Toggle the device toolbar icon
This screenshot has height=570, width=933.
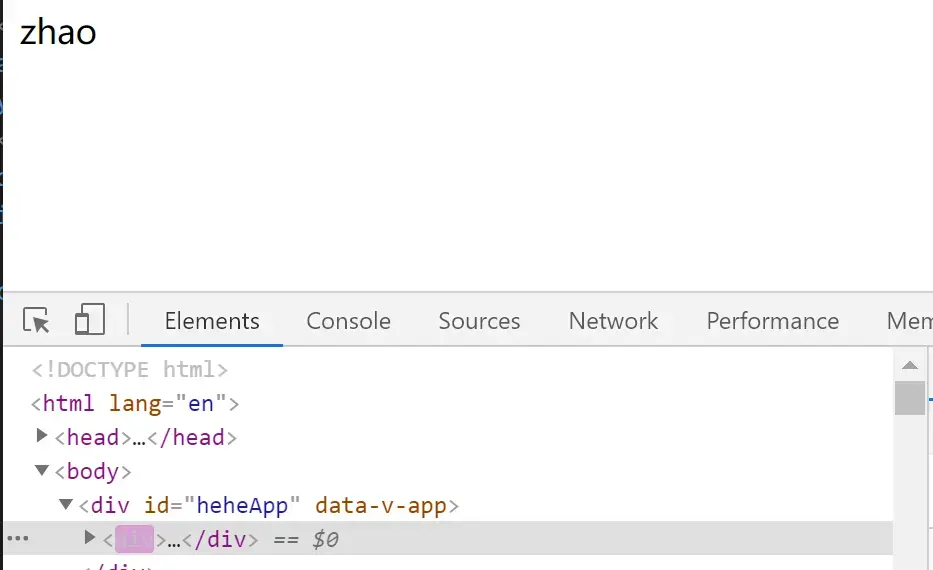pyautogui.click(x=90, y=320)
